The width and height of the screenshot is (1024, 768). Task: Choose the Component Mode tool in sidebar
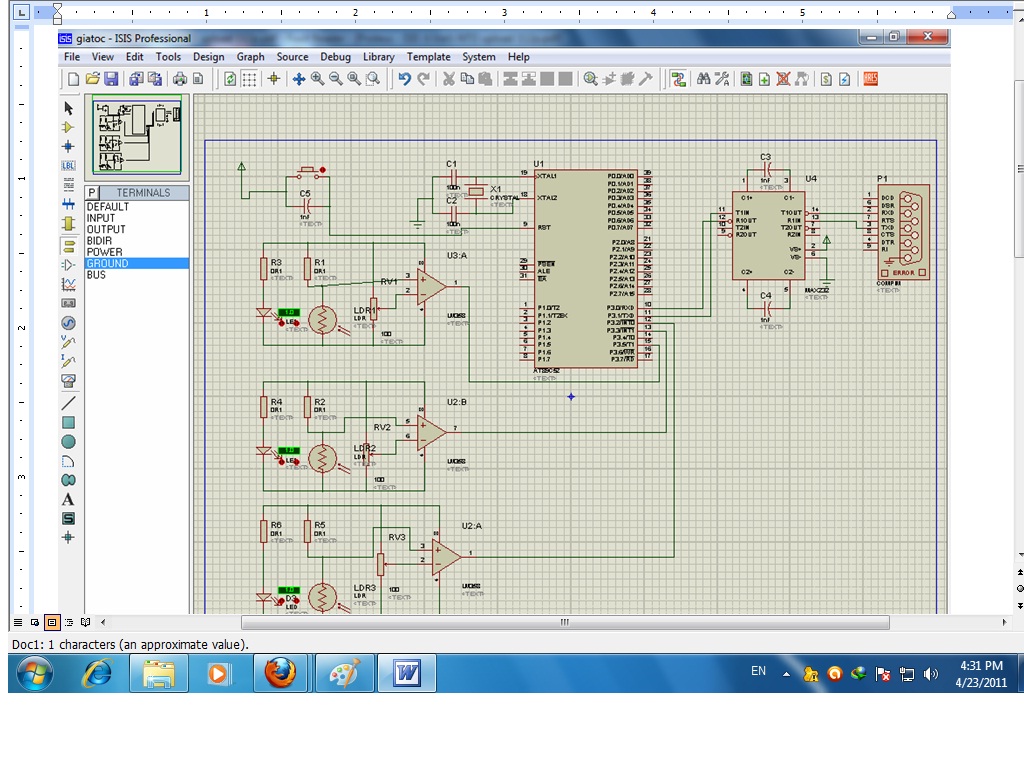[x=68, y=127]
